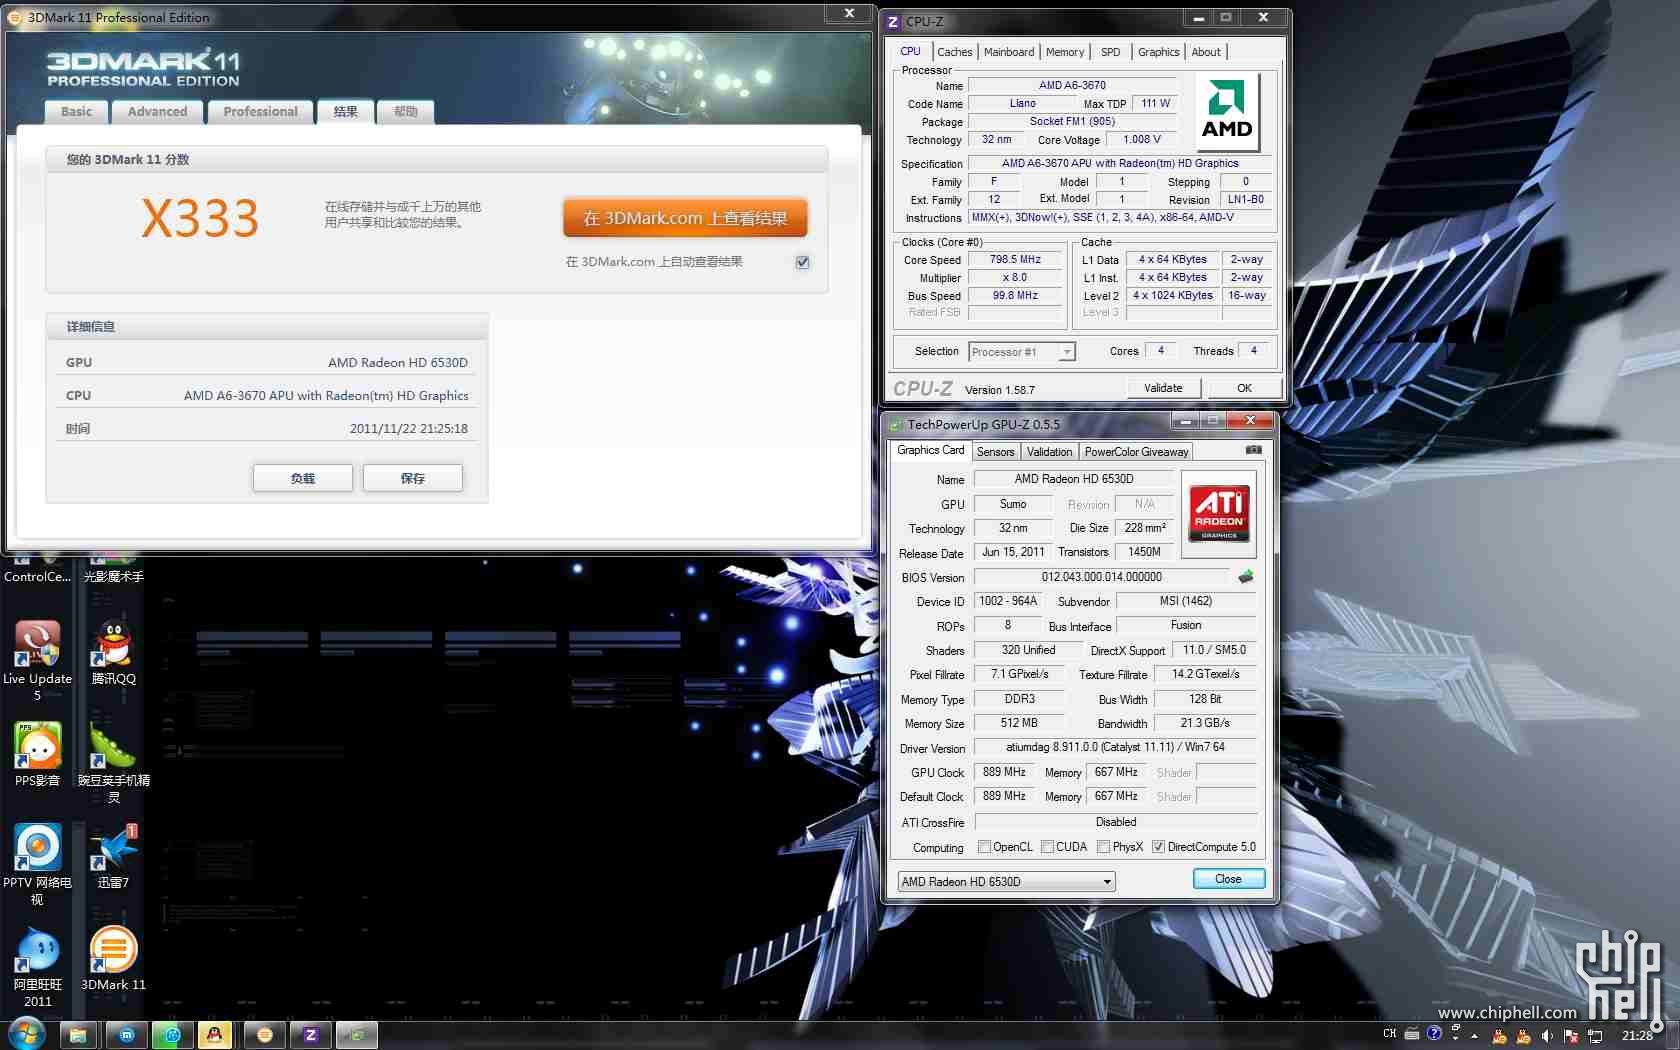Open the PPS影音 desktop icon
Viewport: 1680px width, 1050px height.
tap(37, 755)
